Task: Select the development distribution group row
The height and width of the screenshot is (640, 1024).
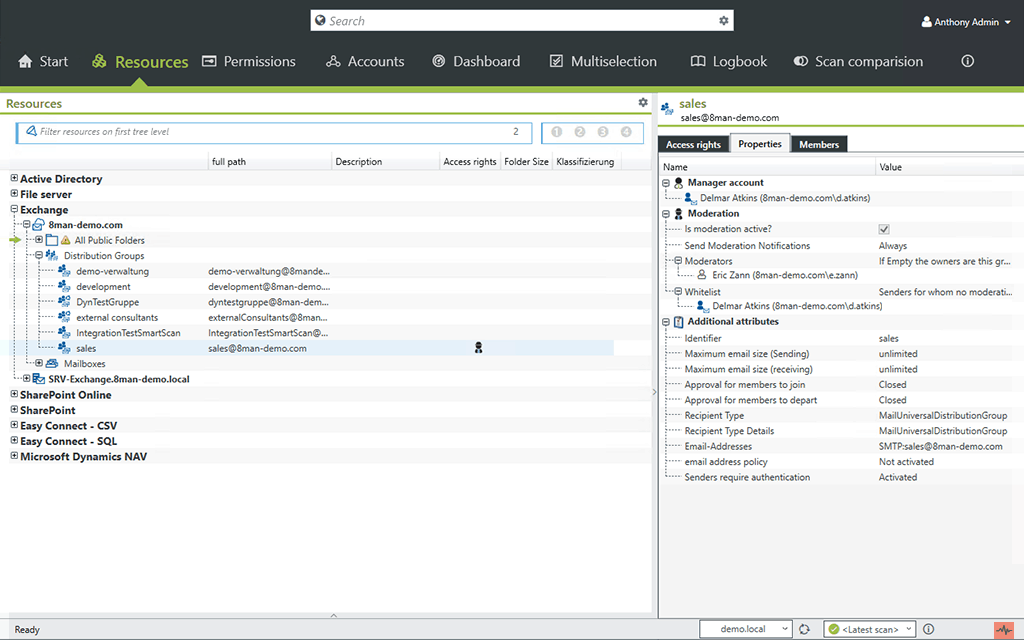Action: coord(307,287)
